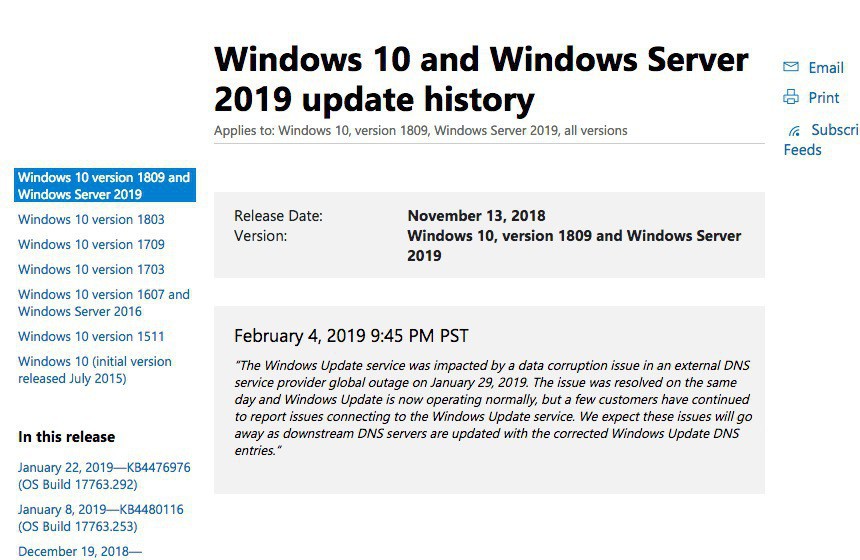Choose Windows 10 version 1703
This screenshot has width=860, height=560.
point(91,269)
